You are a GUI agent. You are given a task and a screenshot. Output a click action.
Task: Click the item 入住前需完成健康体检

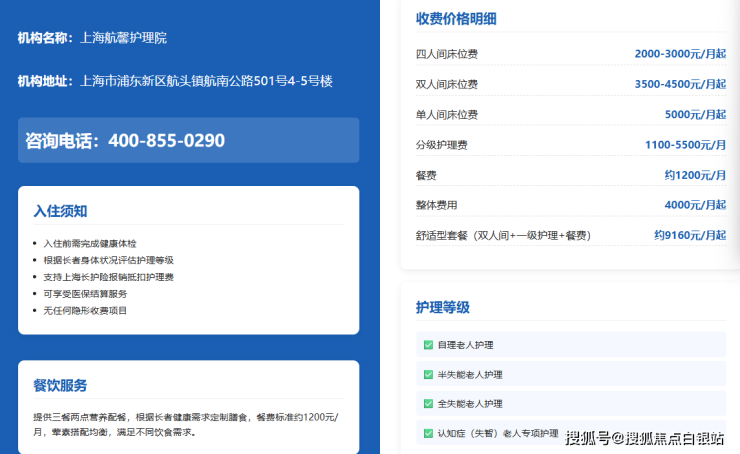pos(90,244)
